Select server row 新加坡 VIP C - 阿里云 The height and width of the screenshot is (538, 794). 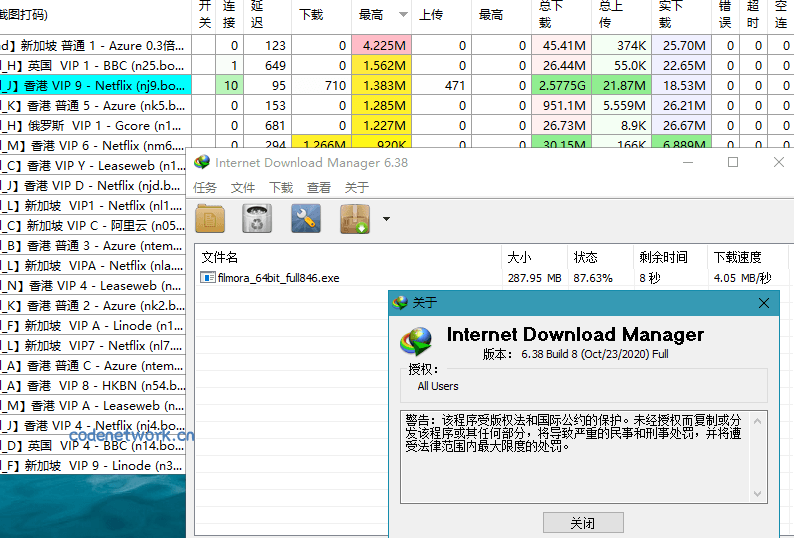pyautogui.click(x=93, y=225)
